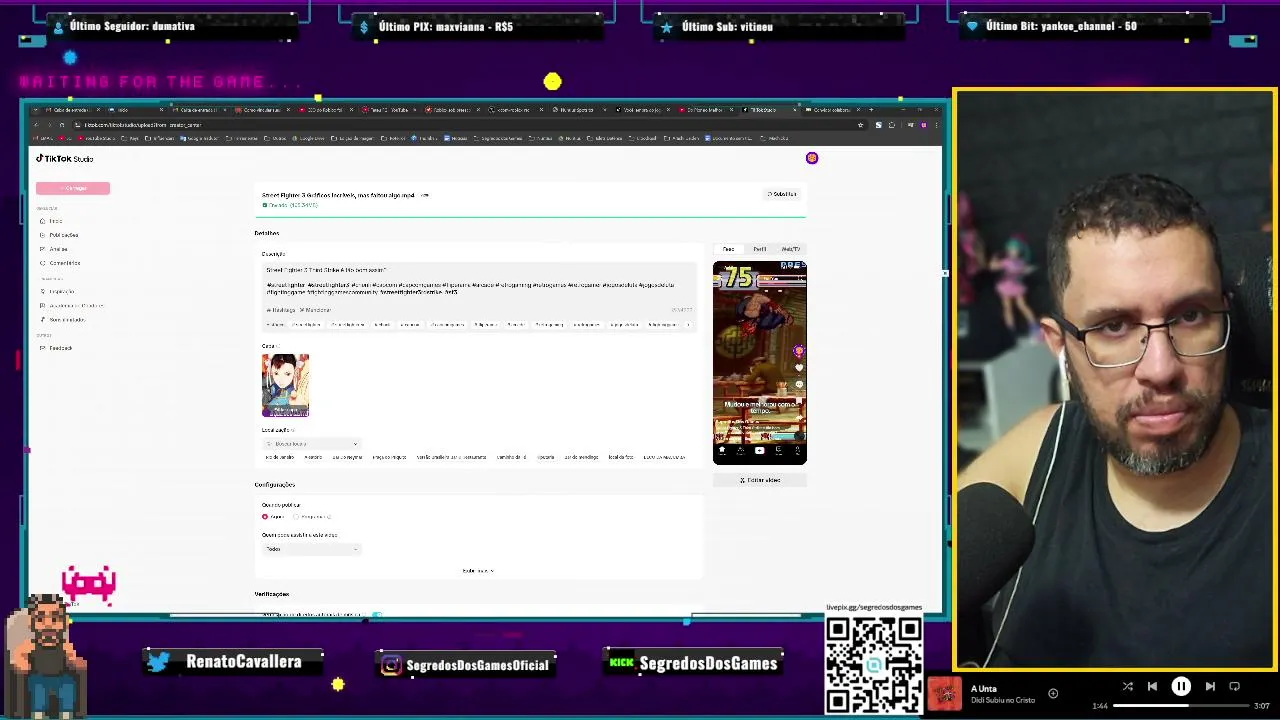This screenshot has height=720, width=1280.
Task: Switch preview to Feed tab
Action: tap(728, 249)
